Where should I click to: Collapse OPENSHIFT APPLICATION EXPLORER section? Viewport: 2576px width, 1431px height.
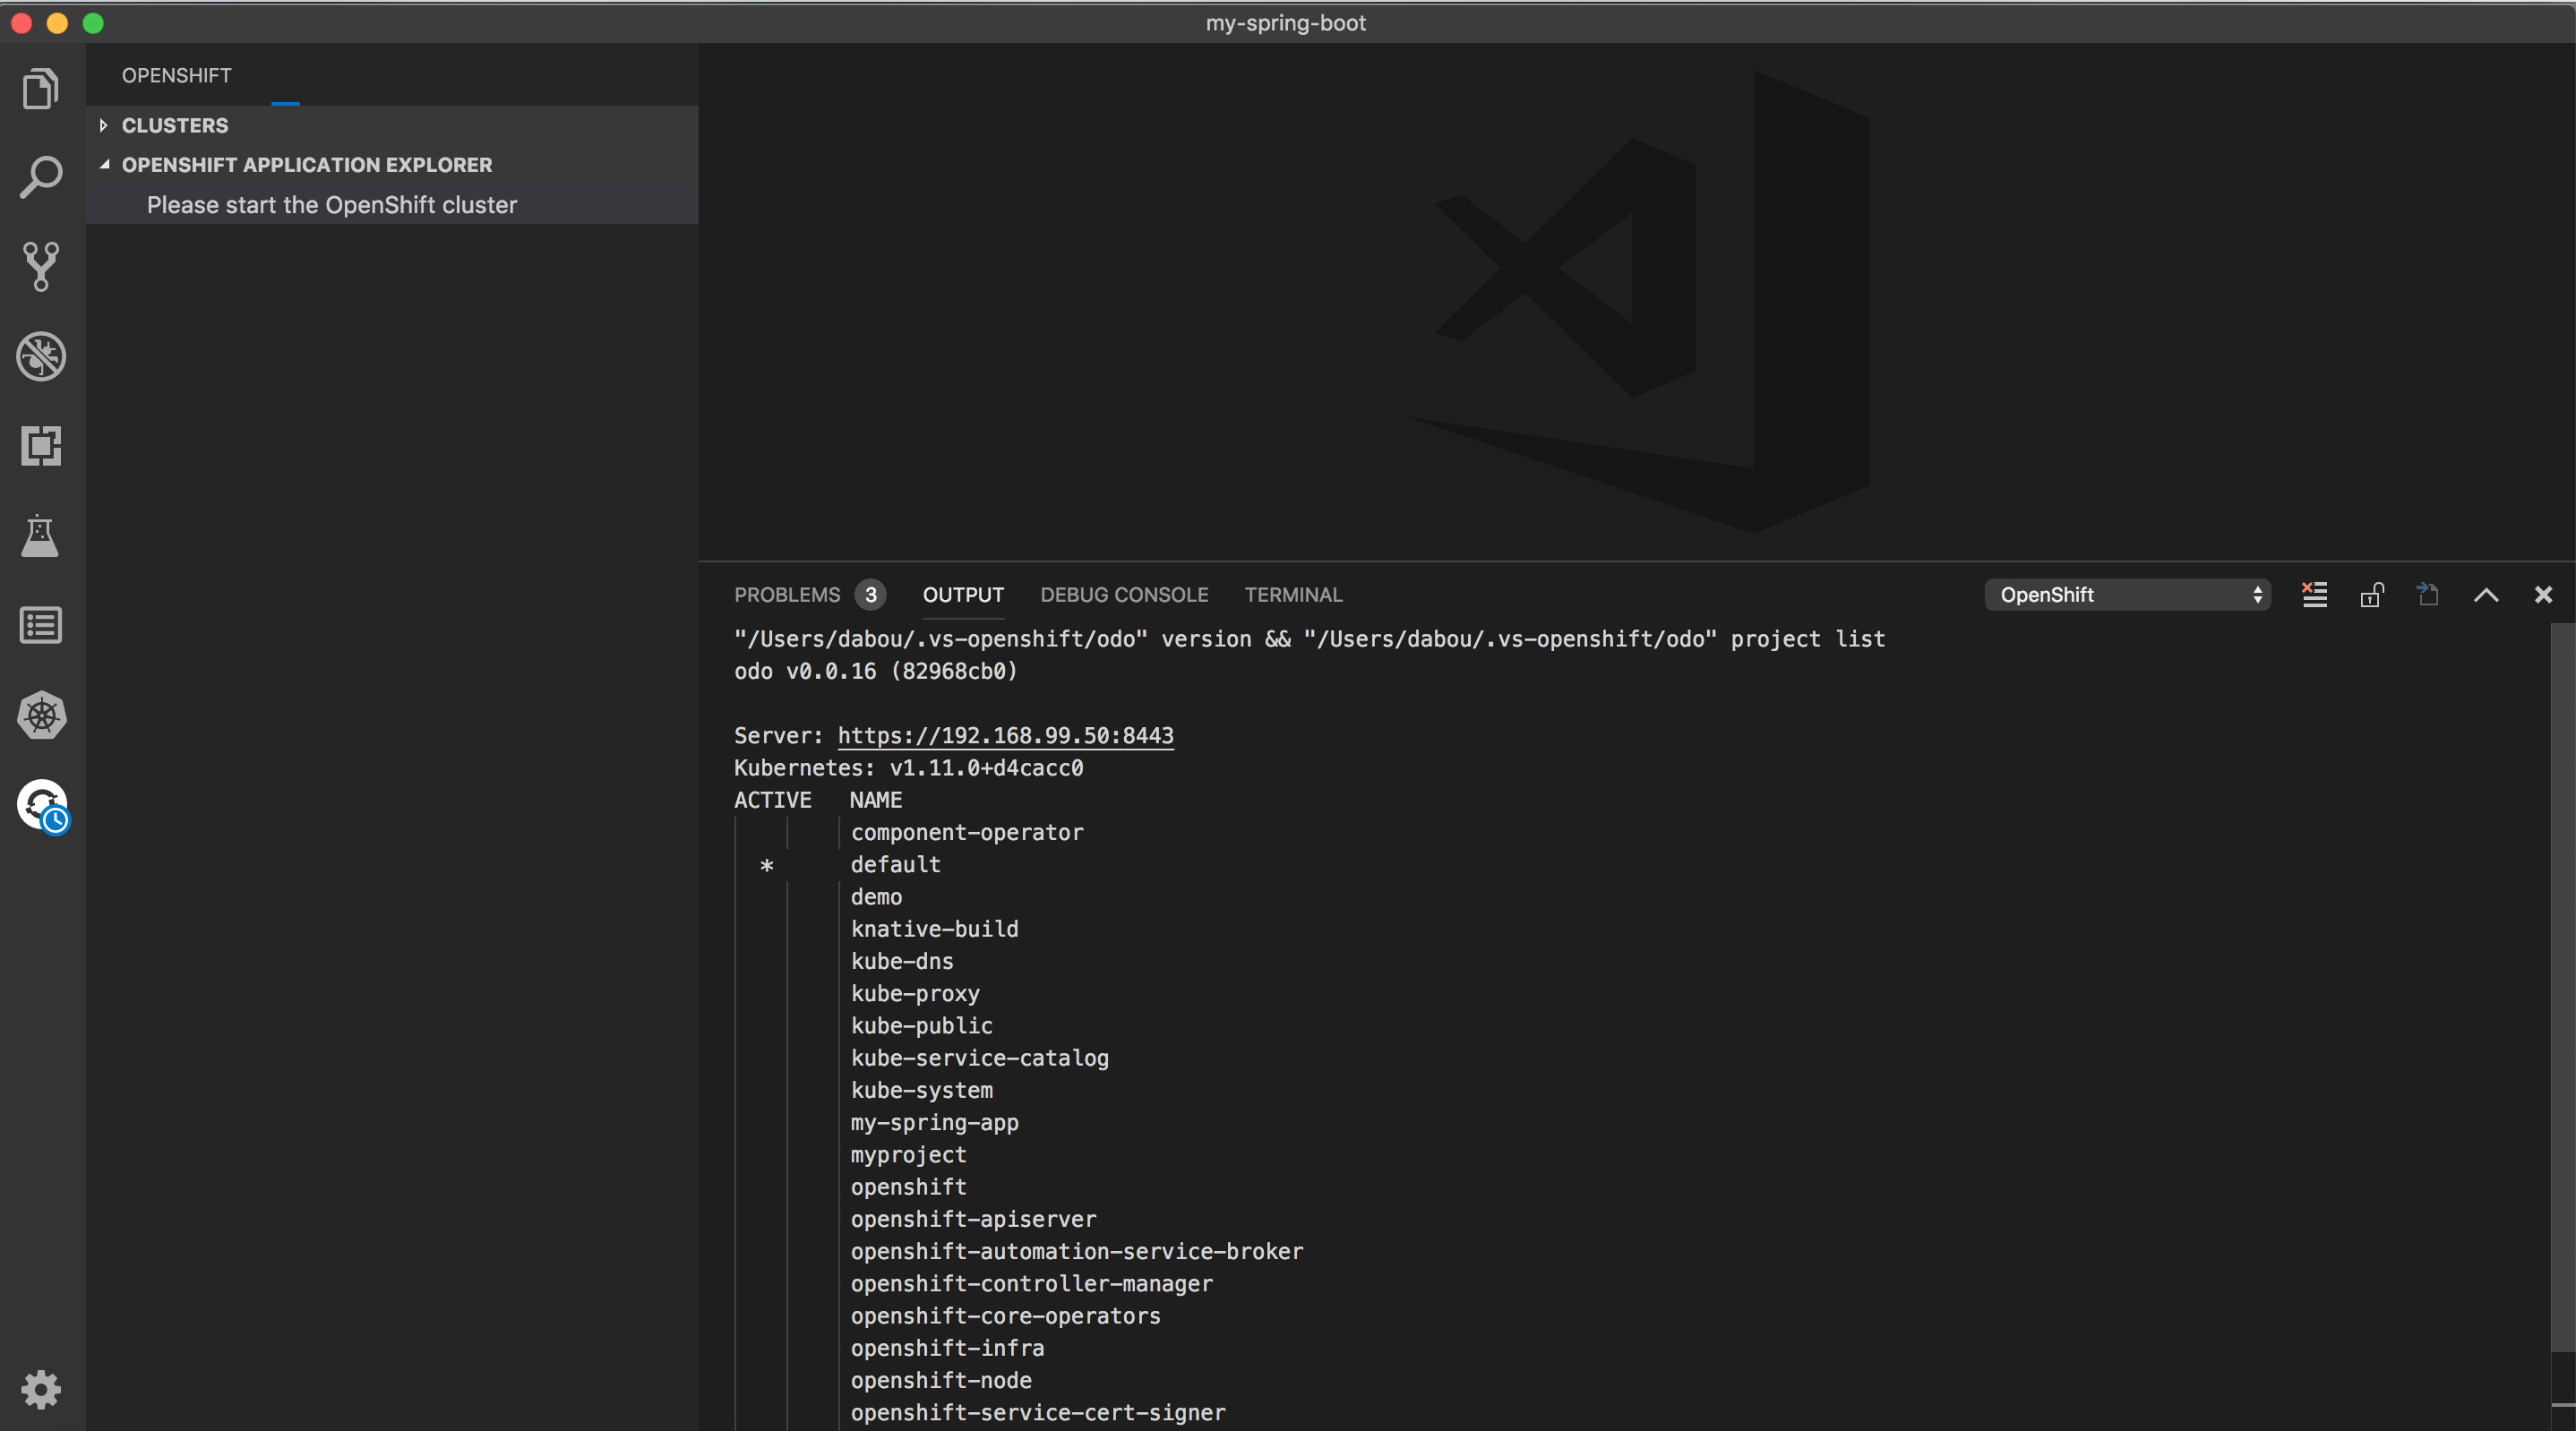point(104,164)
